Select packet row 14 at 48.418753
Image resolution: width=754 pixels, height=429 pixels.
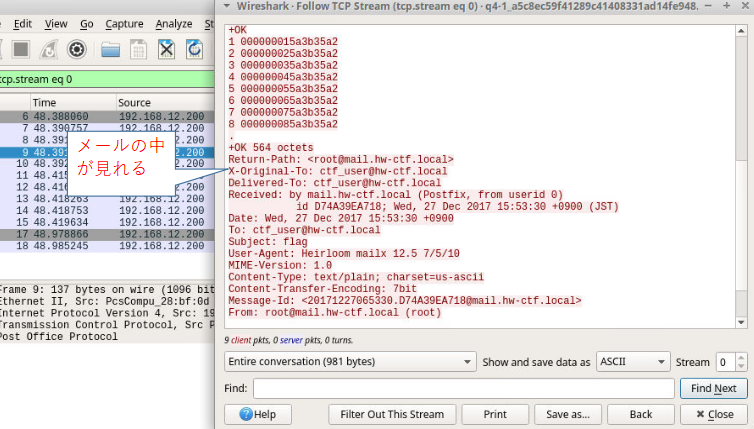pyautogui.click(x=107, y=210)
